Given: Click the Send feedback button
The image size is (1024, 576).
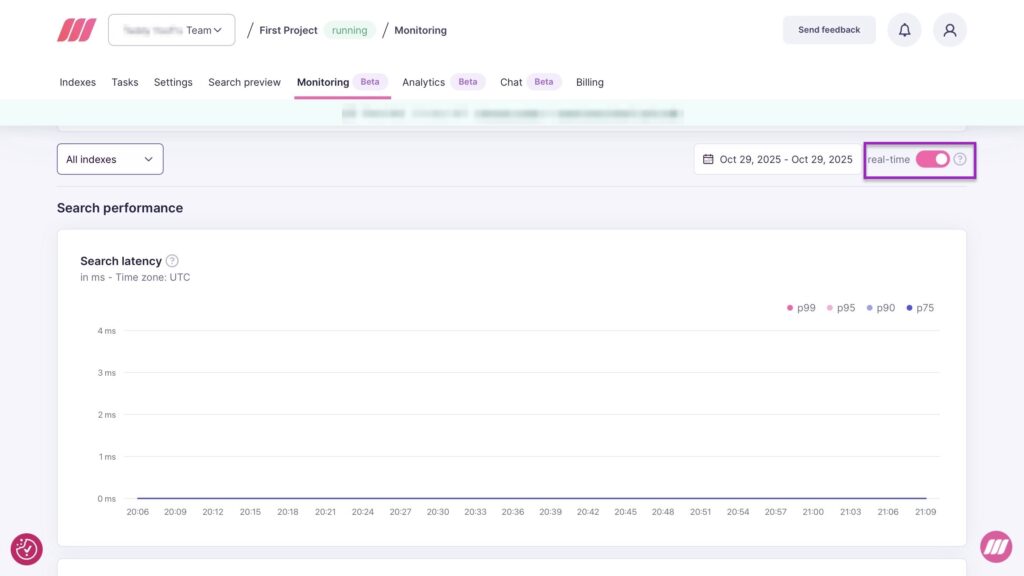Looking at the screenshot, I should 829,29.
